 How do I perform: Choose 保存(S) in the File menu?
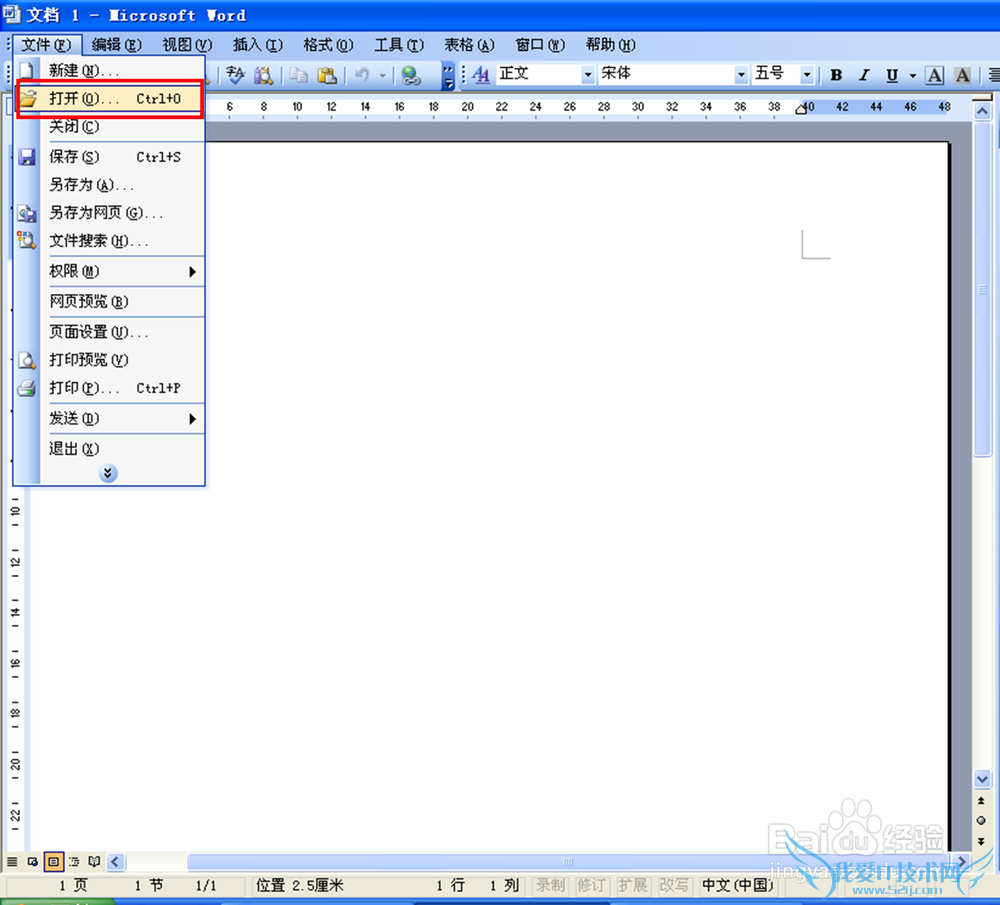click(x=110, y=157)
